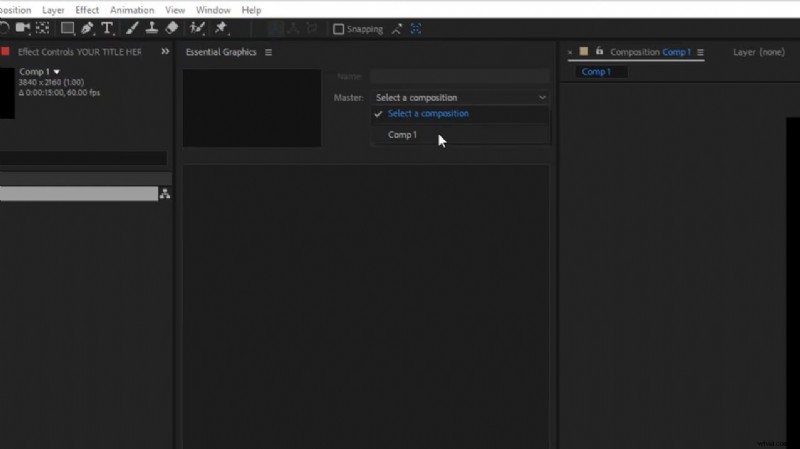The image size is (800, 449).
Task: Open Essential Graphics panel menu
Action: pyautogui.click(x=268, y=52)
